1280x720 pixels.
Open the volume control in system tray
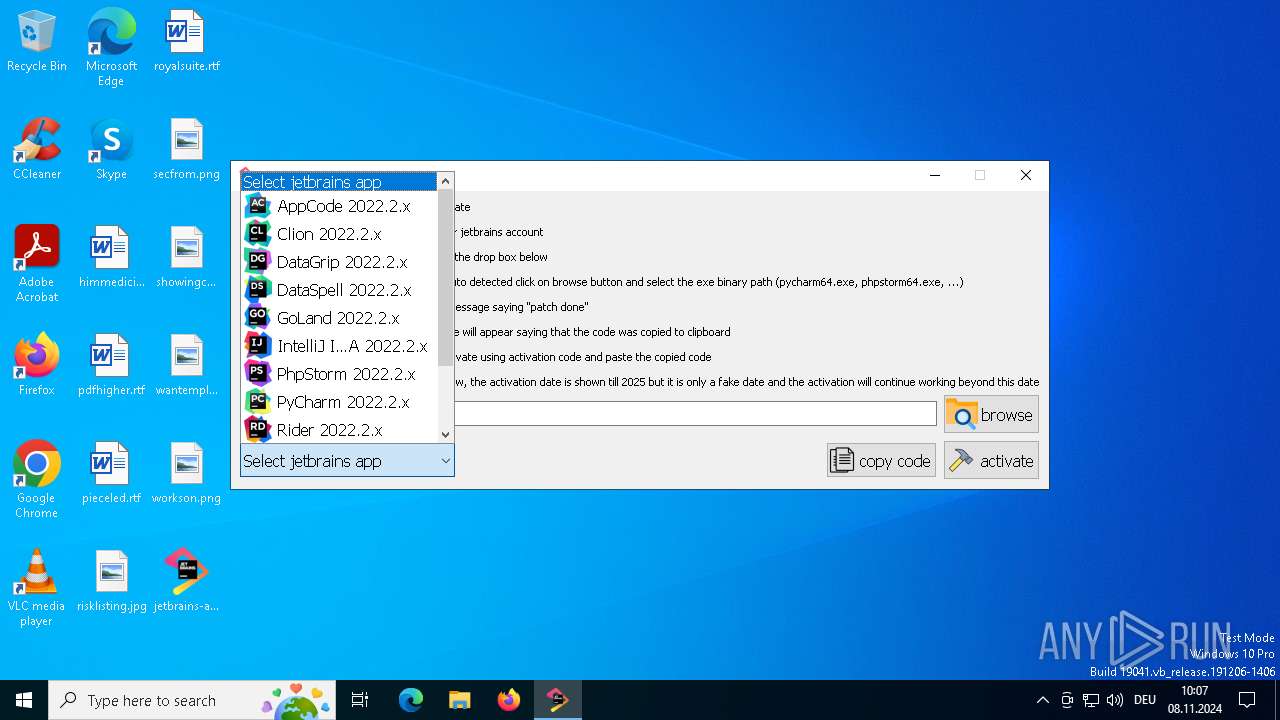click(1115, 700)
